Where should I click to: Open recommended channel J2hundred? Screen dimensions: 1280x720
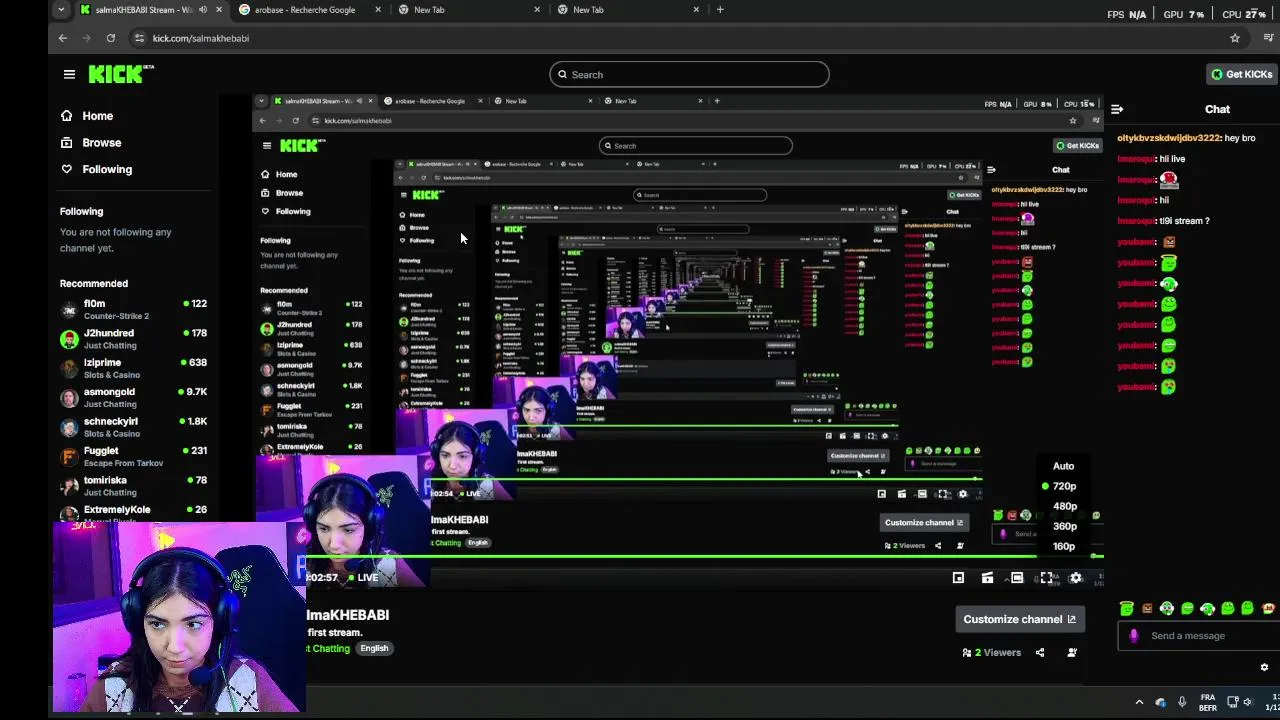pyautogui.click(x=133, y=339)
